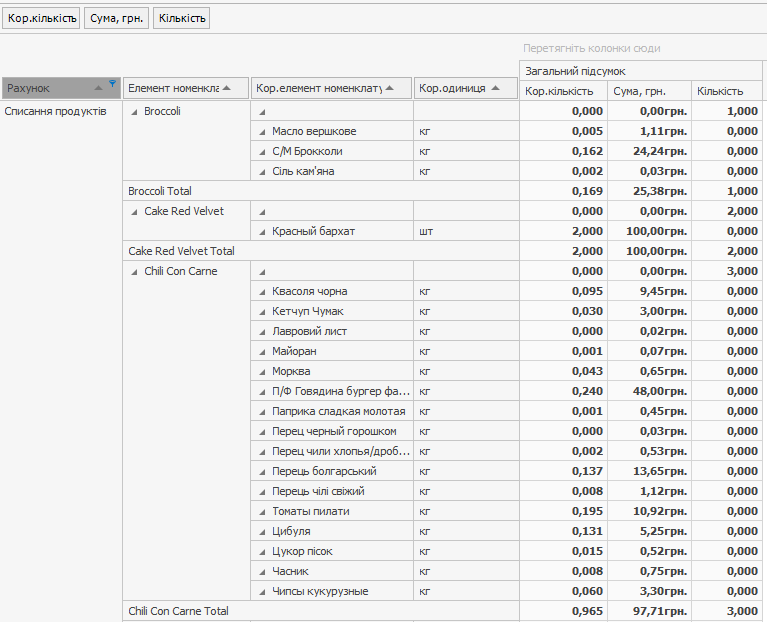Click the Списання продуктів account cell
The width and height of the screenshot is (767, 622).
(x=56, y=112)
